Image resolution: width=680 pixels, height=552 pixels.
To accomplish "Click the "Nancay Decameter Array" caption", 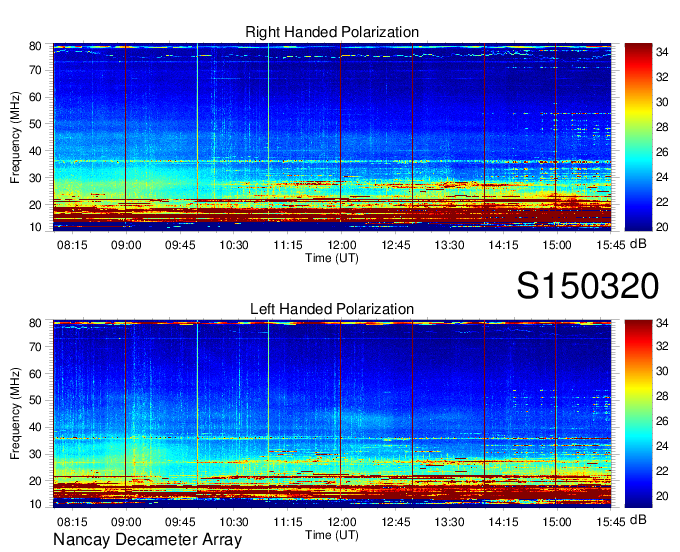I will click(147, 540).
